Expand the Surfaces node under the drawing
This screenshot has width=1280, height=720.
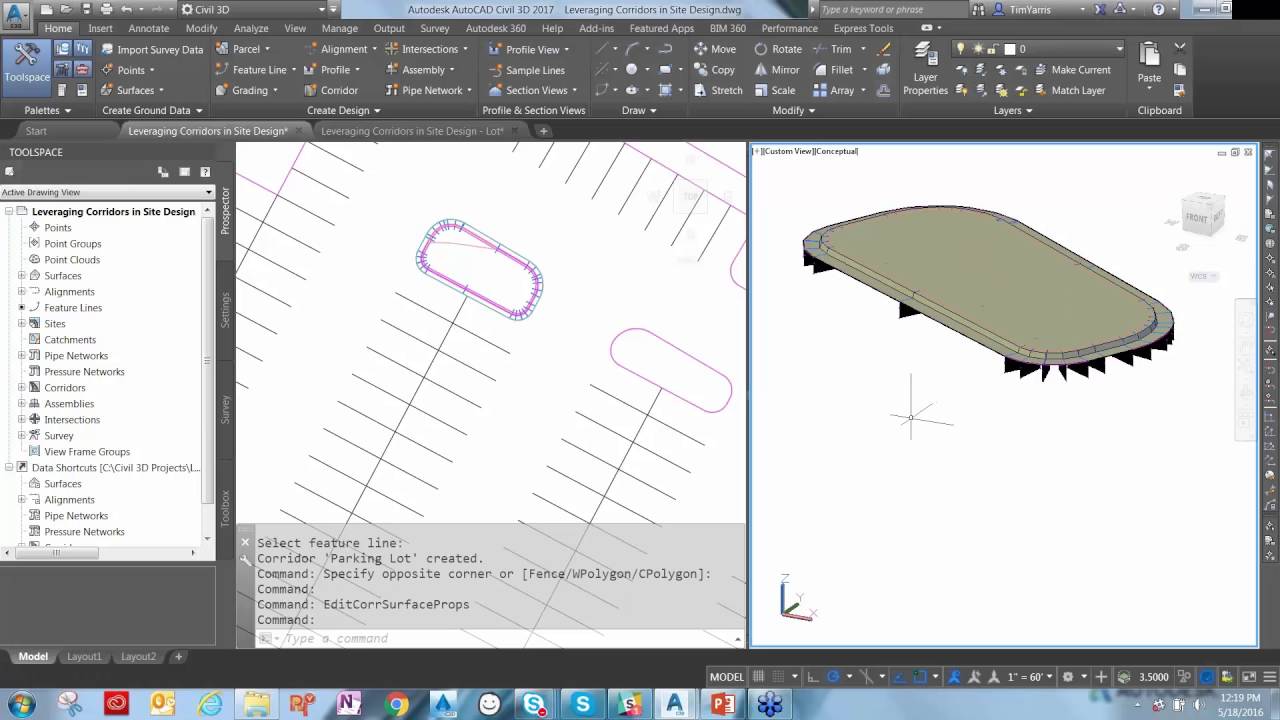(21, 276)
